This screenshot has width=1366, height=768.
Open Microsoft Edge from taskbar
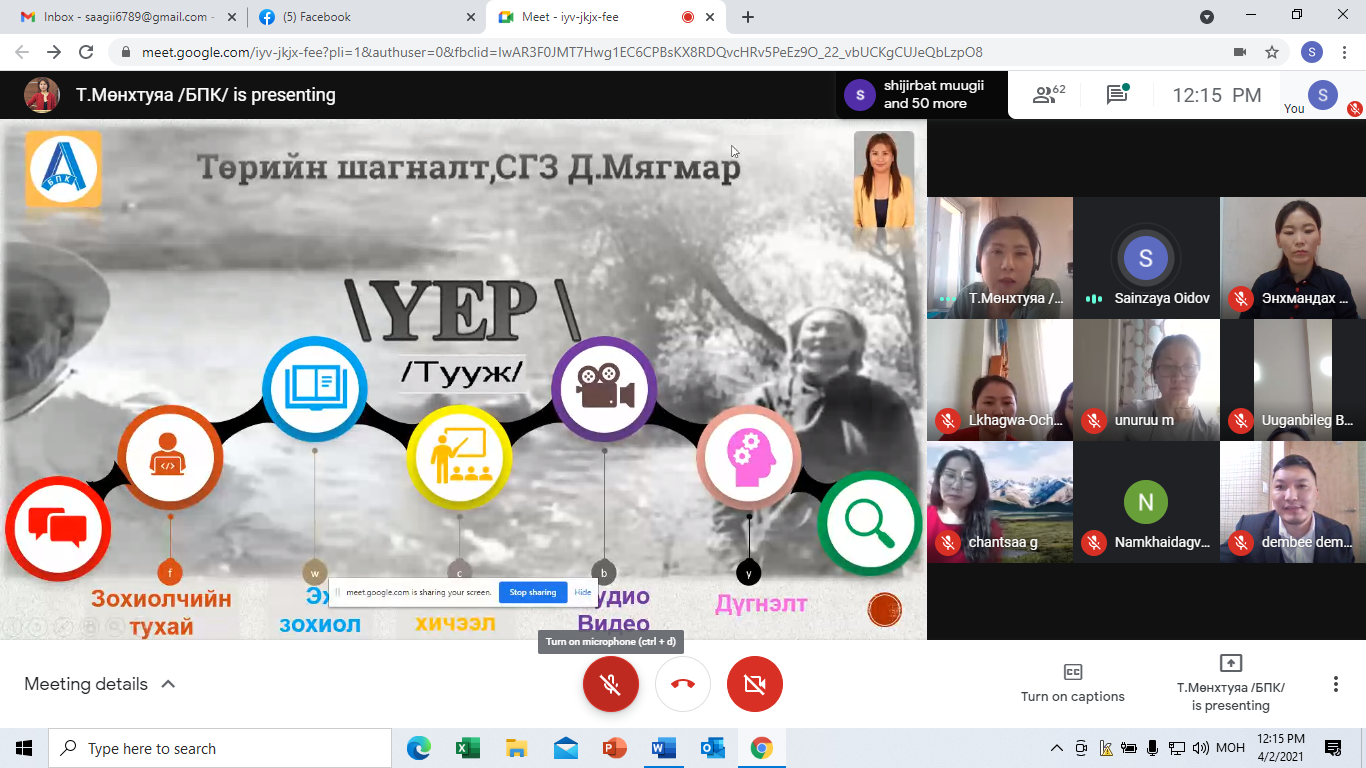(419, 748)
